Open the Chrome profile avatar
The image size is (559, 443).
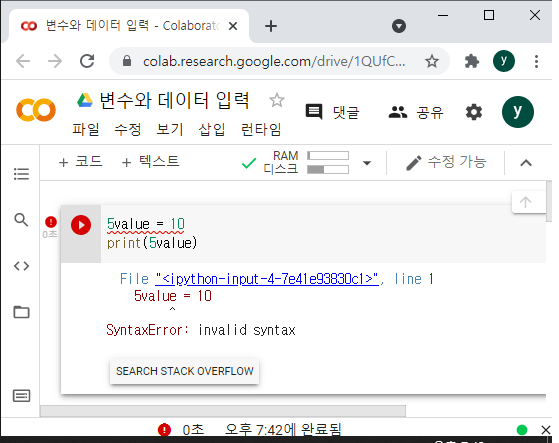[x=504, y=61]
